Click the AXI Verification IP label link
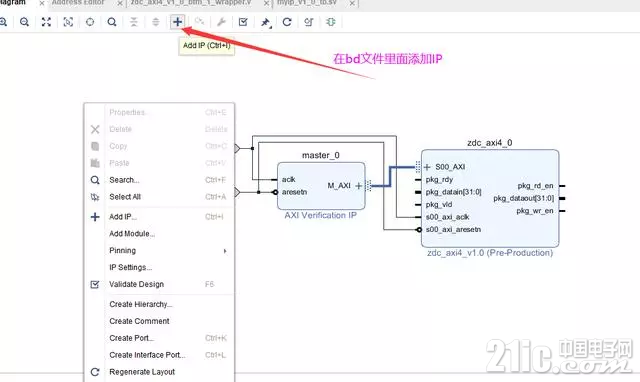The height and width of the screenshot is (382, 640). point(320,215)
